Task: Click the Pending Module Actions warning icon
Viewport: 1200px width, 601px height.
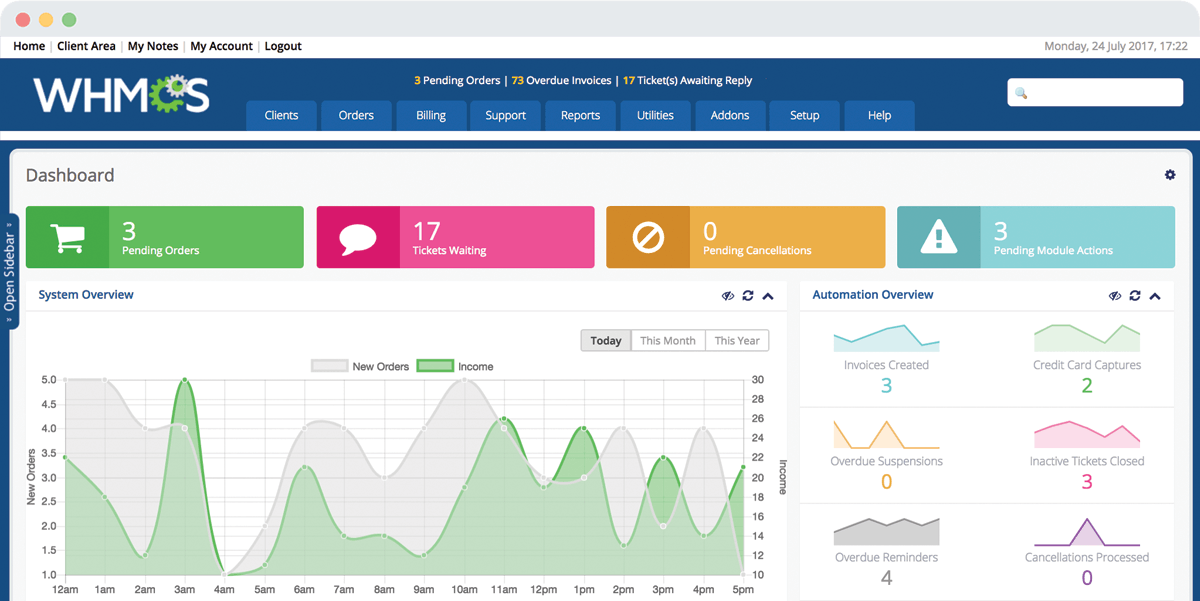Action: pyautogui.click(x=938, y=238)
